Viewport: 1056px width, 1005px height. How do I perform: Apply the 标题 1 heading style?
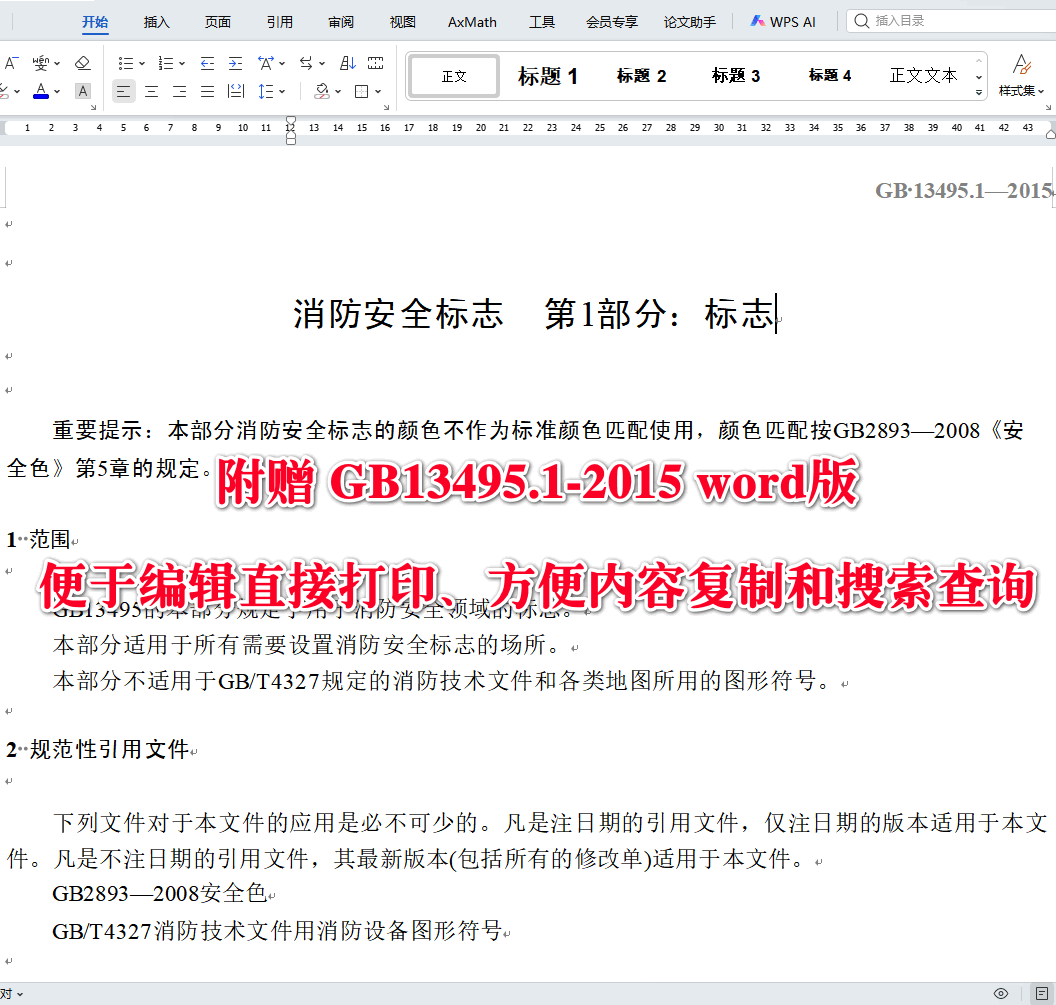tap(547, 75)
